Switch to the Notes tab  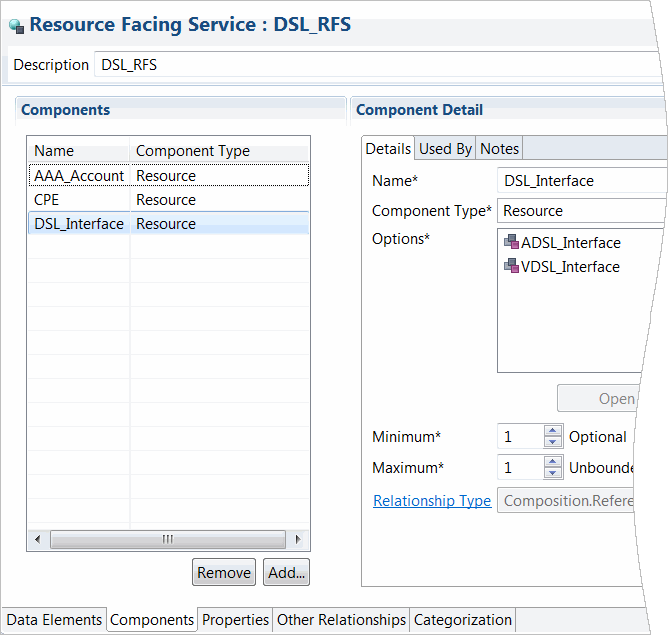pyautogui.click(x=499, y=149)
